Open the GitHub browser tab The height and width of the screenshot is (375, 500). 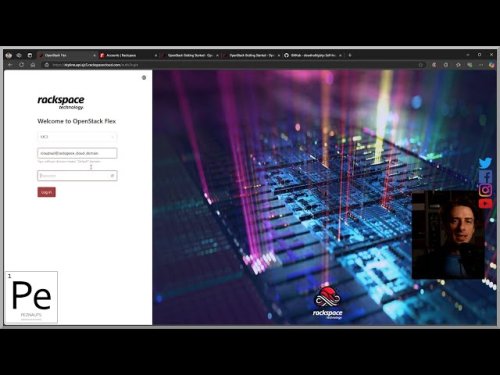click(312, 55)
